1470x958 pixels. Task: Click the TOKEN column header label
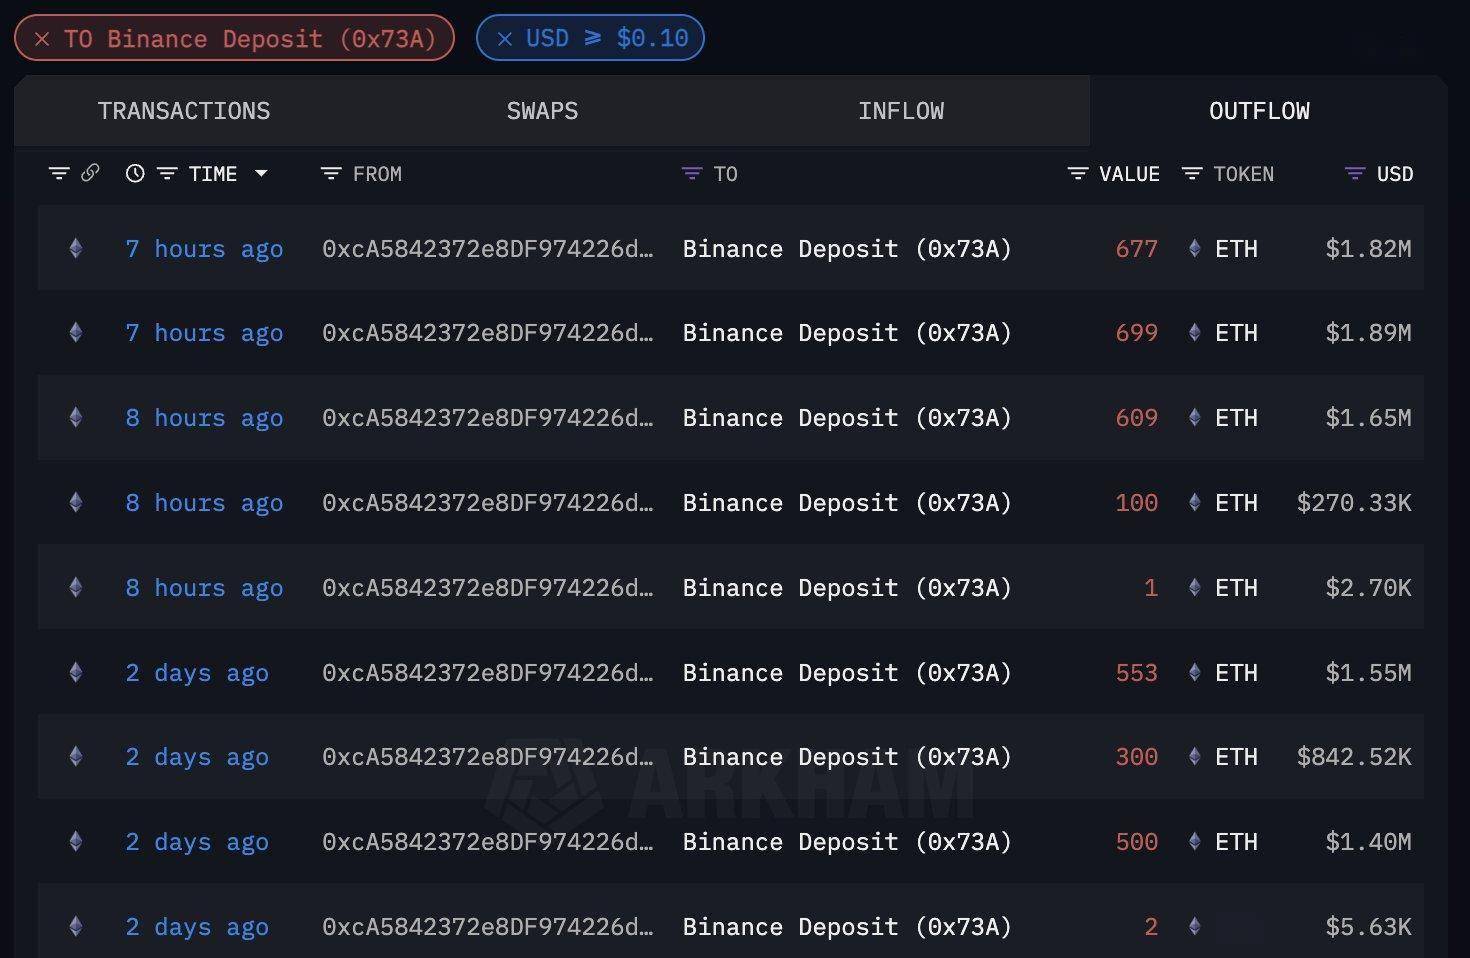[x=1244, y=174]
